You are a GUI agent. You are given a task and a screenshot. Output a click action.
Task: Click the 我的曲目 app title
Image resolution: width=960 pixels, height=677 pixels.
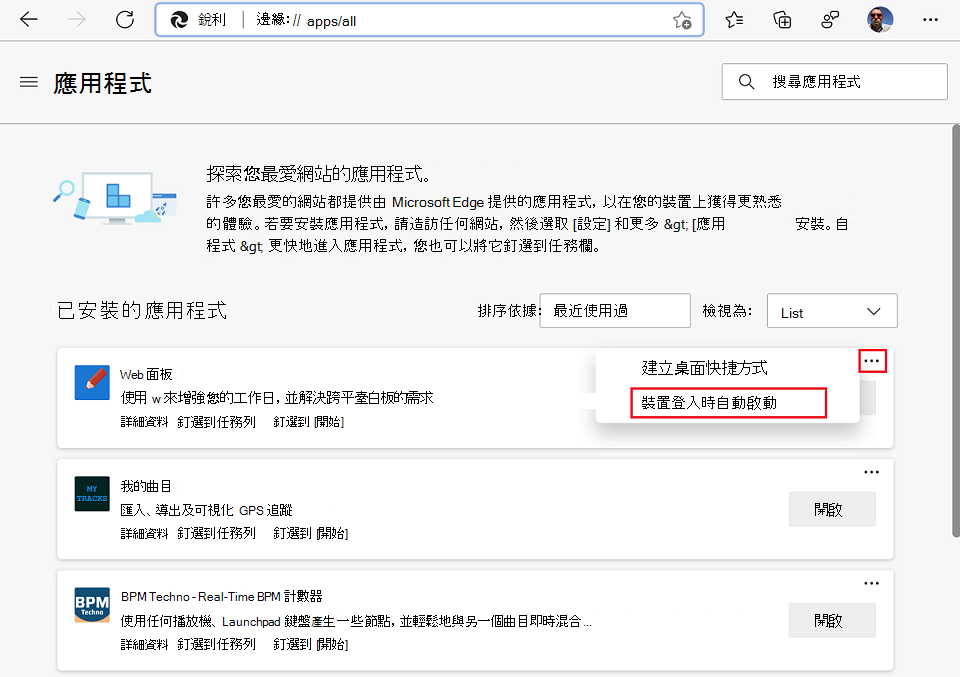pyautogui.click(x=146, y=487)
